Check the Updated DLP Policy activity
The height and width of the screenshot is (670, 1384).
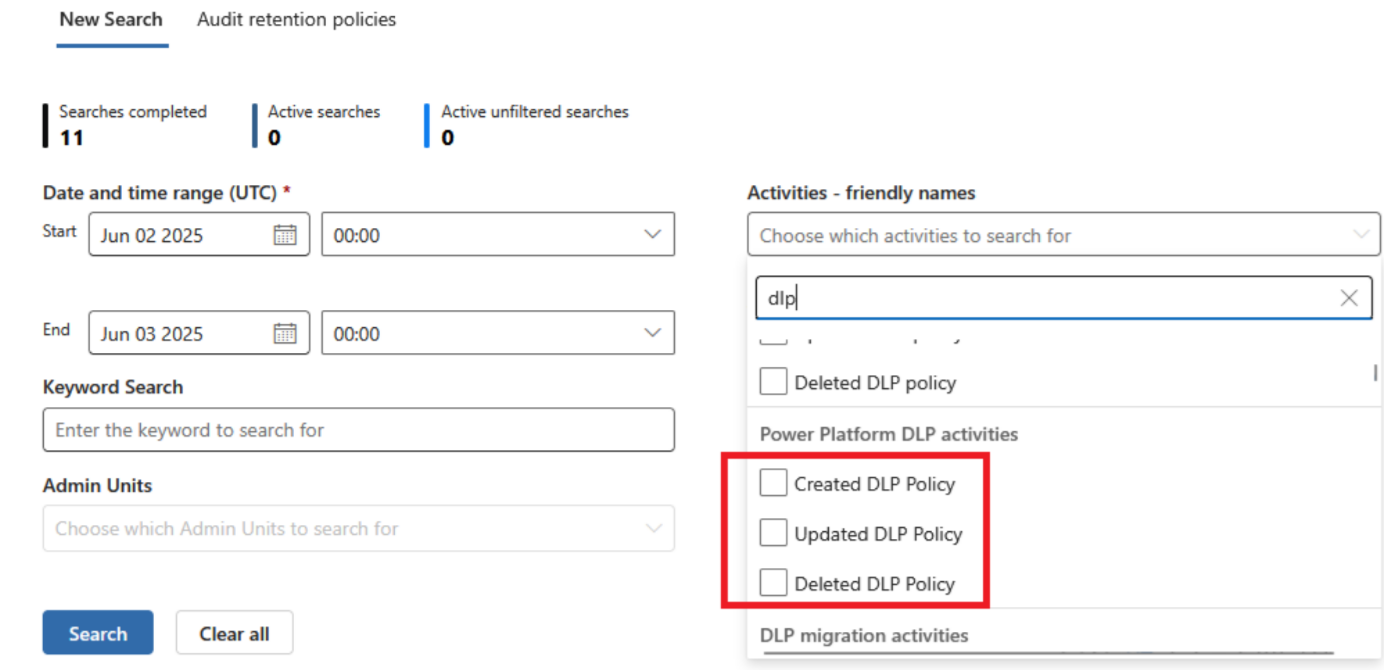(773, 532)
